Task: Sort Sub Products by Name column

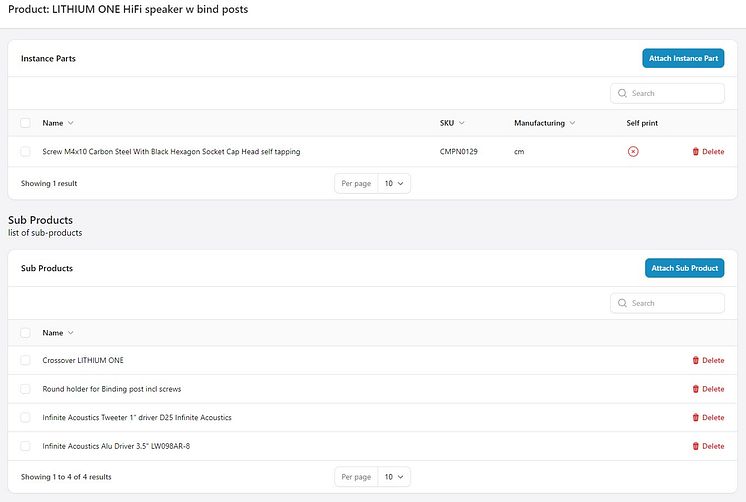Action: (x=58, y=333)
